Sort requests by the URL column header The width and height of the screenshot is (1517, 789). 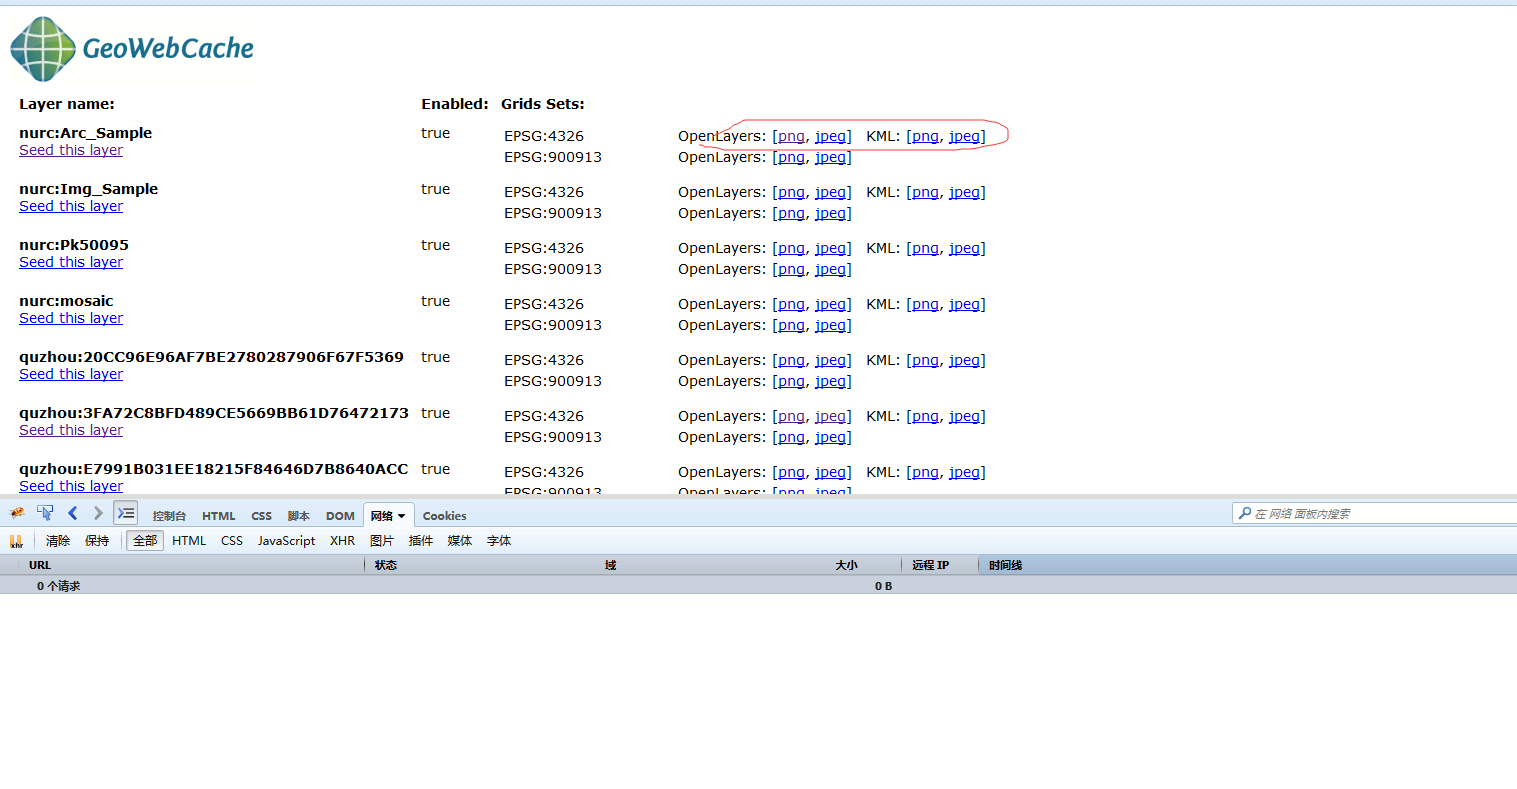click(40, 565)
